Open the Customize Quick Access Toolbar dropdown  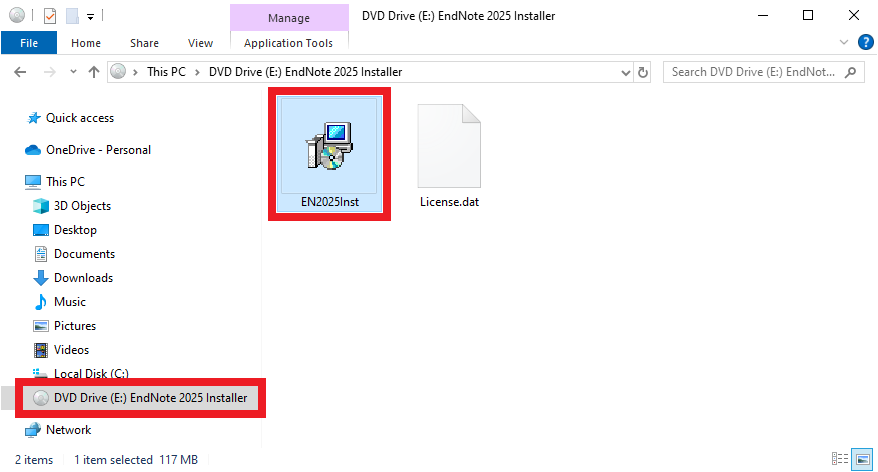tap(90, 16)
